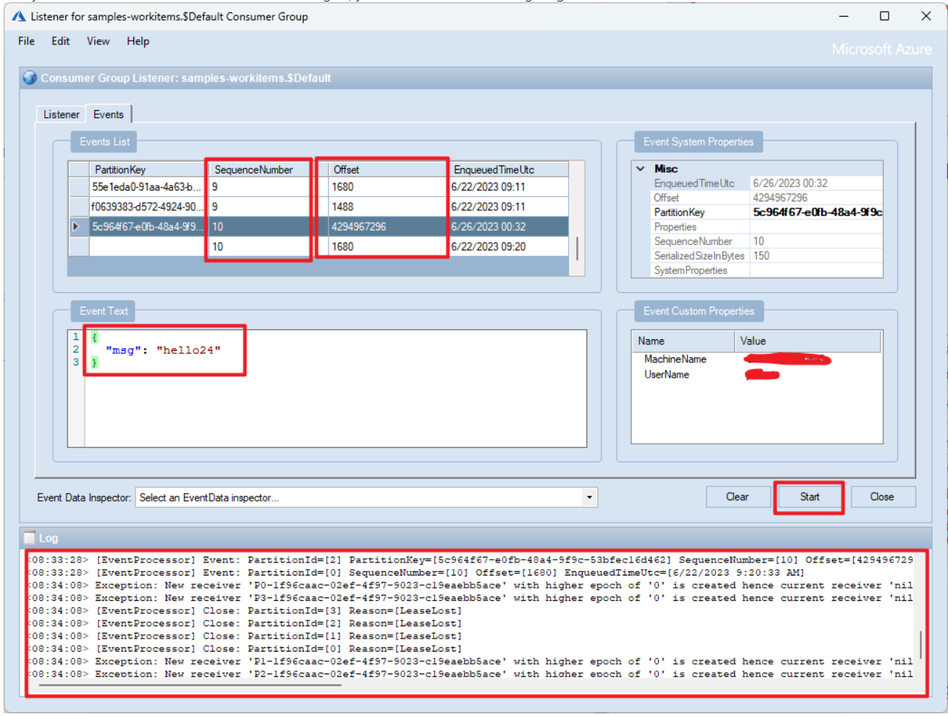Viewport: 948px width, 717px height.
Task: Maximize the Listener window
Action: click(885, 16)
